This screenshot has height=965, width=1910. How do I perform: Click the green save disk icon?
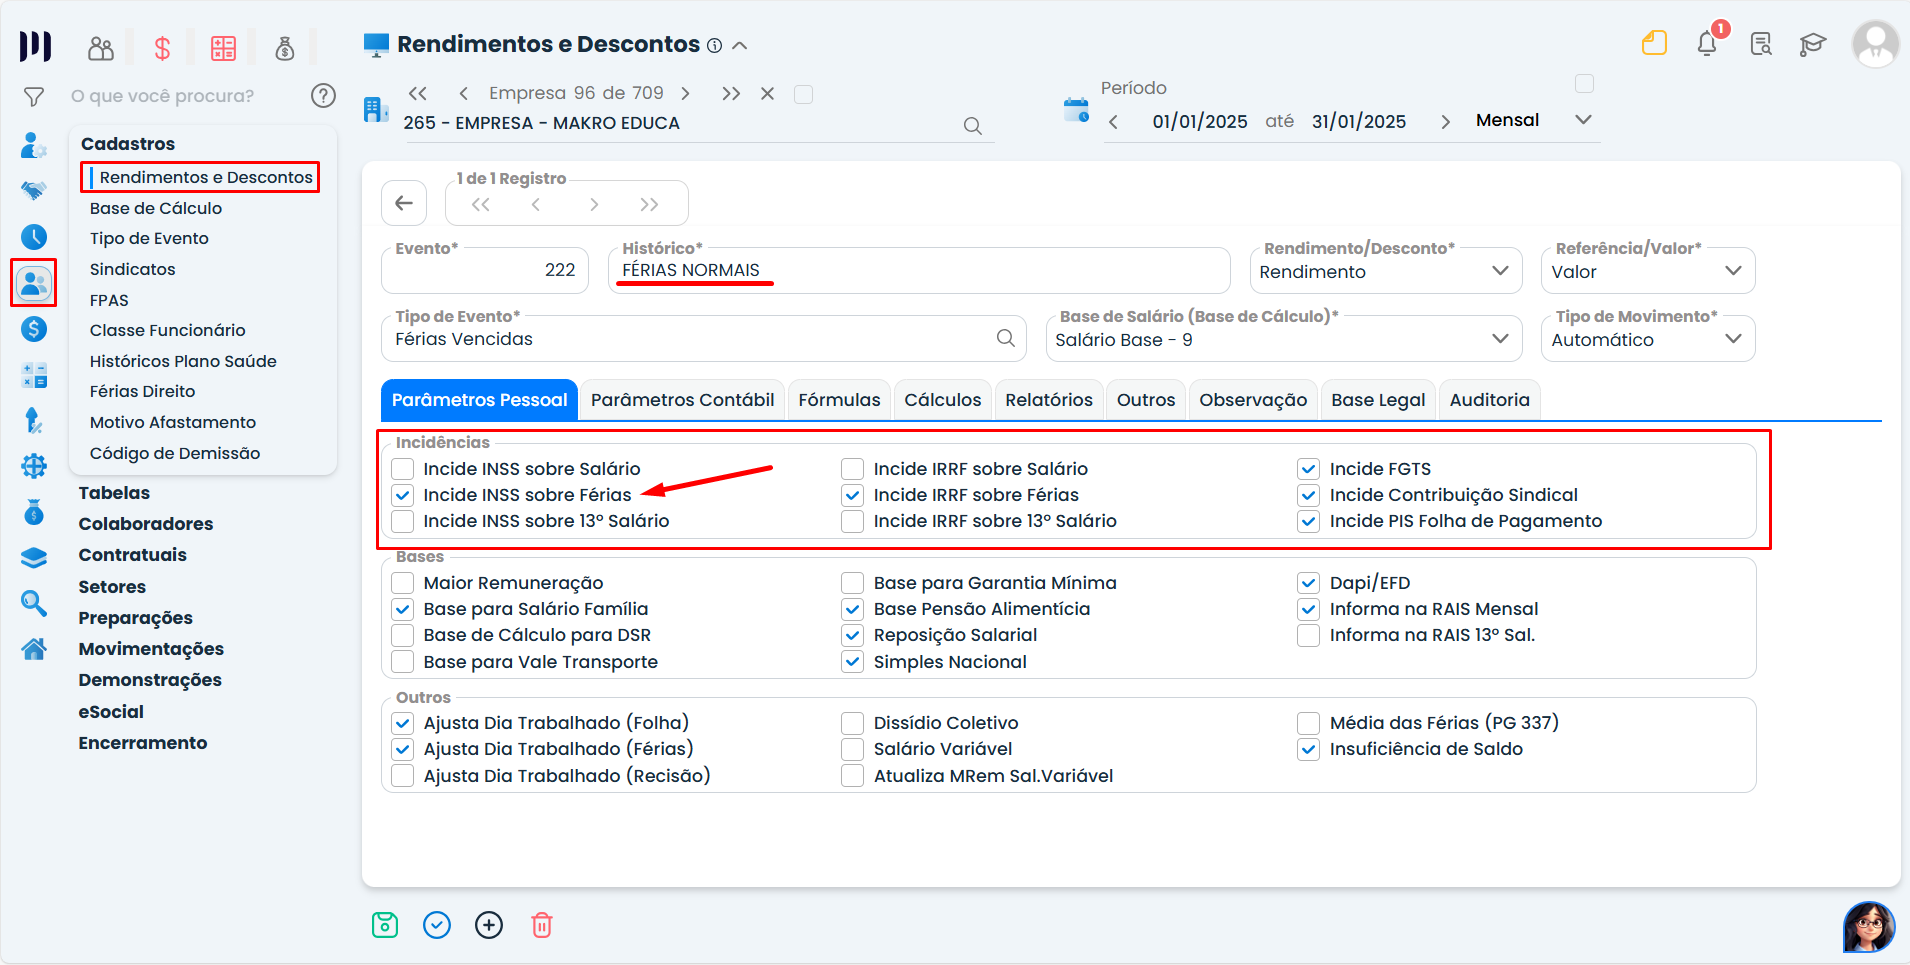[x=385, y=925]
